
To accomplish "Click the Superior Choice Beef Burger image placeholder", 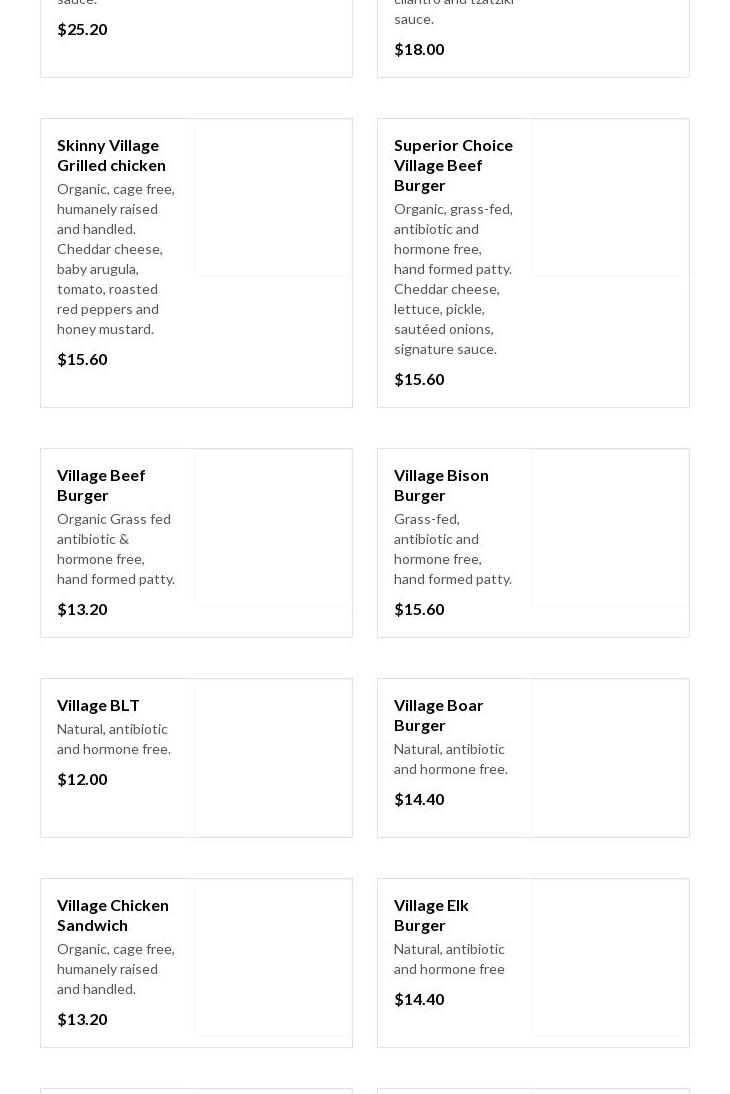I will [610, 198].
